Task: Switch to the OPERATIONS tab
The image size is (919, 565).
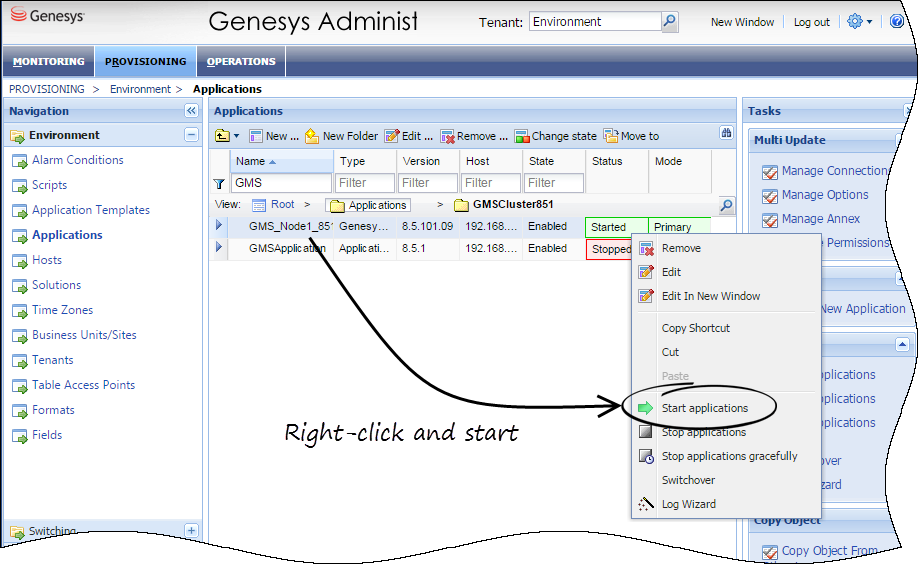Action: click(x=241, y=62)
